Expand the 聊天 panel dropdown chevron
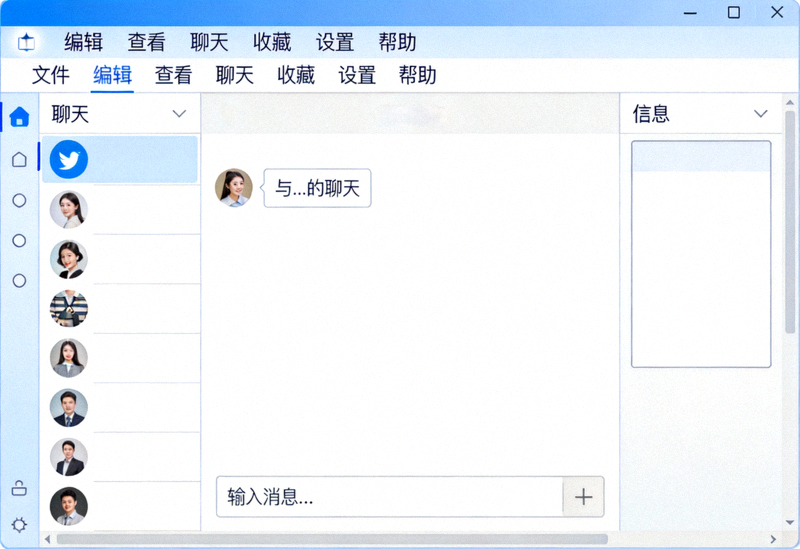 point(179,113)
